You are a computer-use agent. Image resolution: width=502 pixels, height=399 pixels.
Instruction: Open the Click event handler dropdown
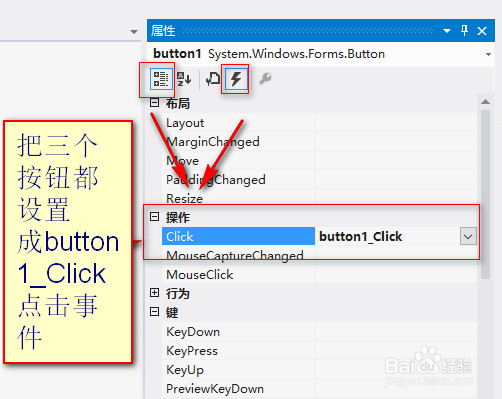[468, 236]
